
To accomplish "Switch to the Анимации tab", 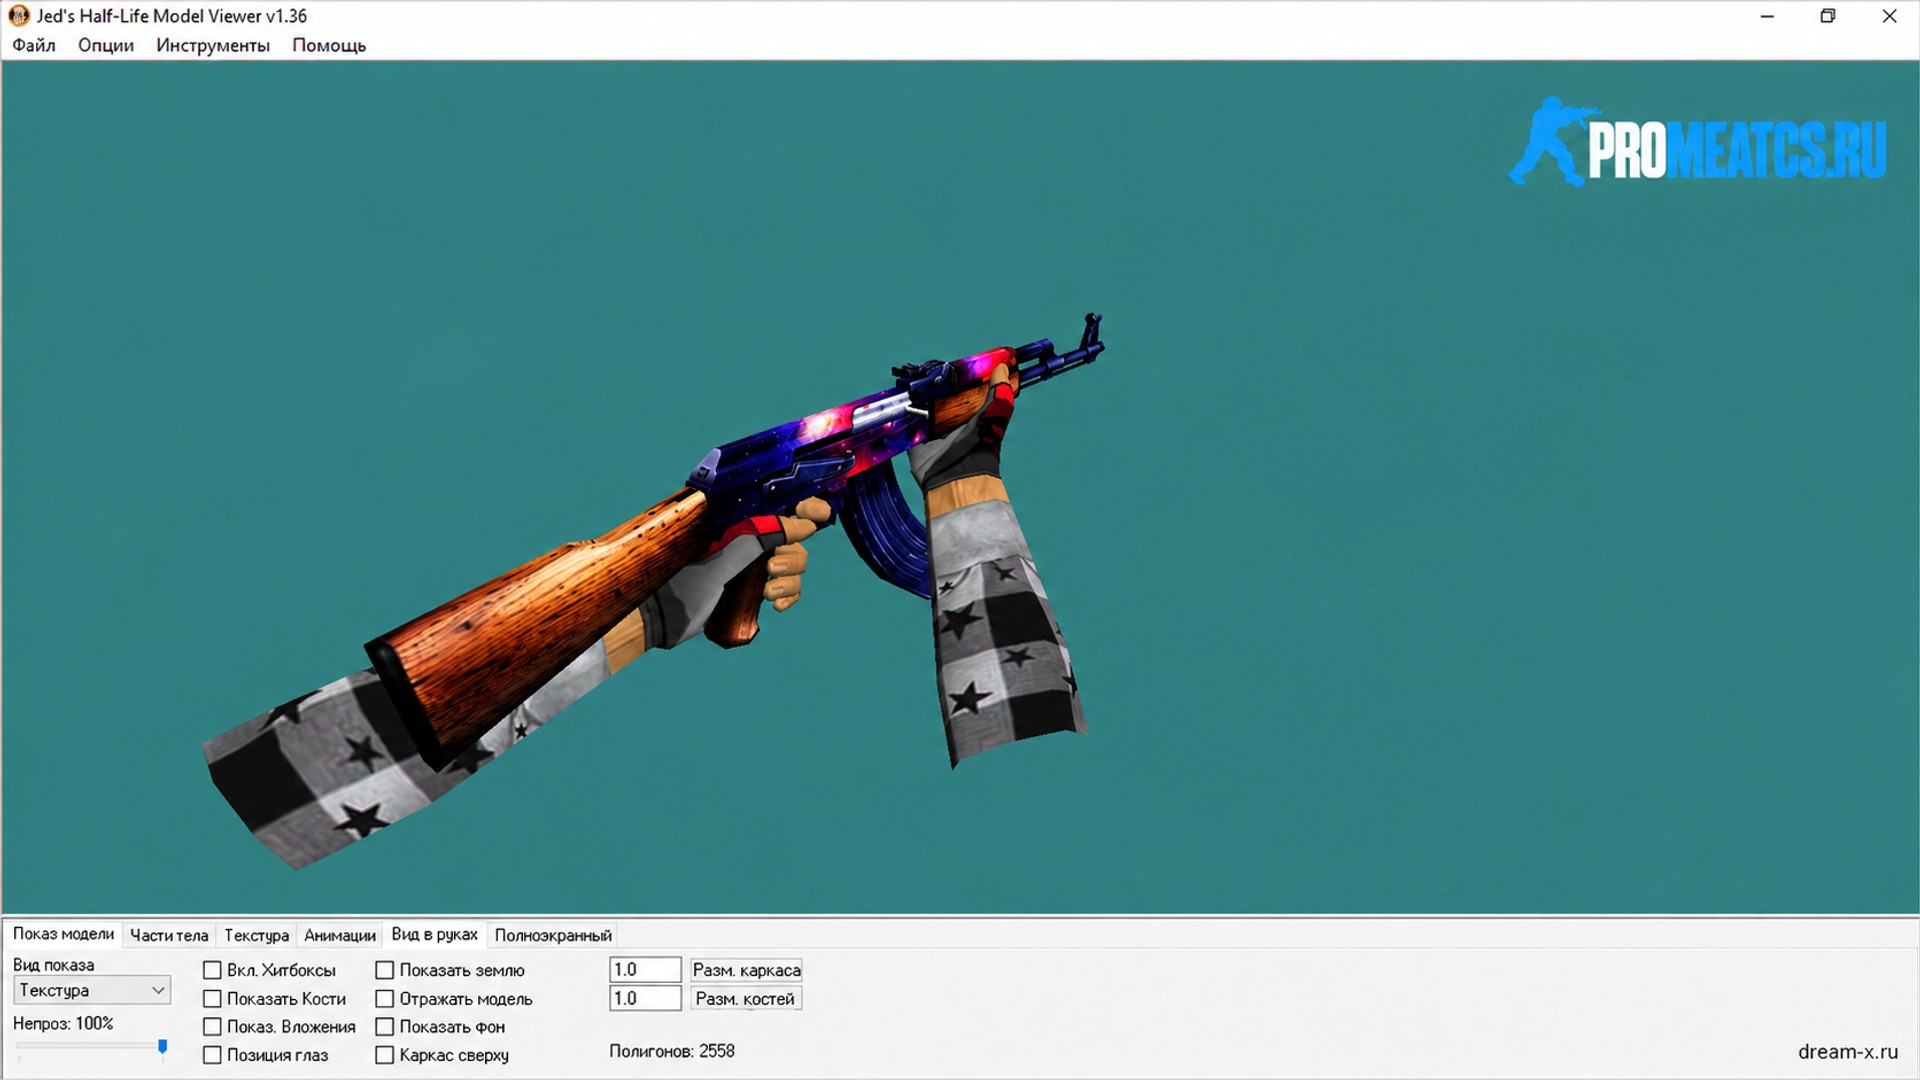I will coord(340,935).
